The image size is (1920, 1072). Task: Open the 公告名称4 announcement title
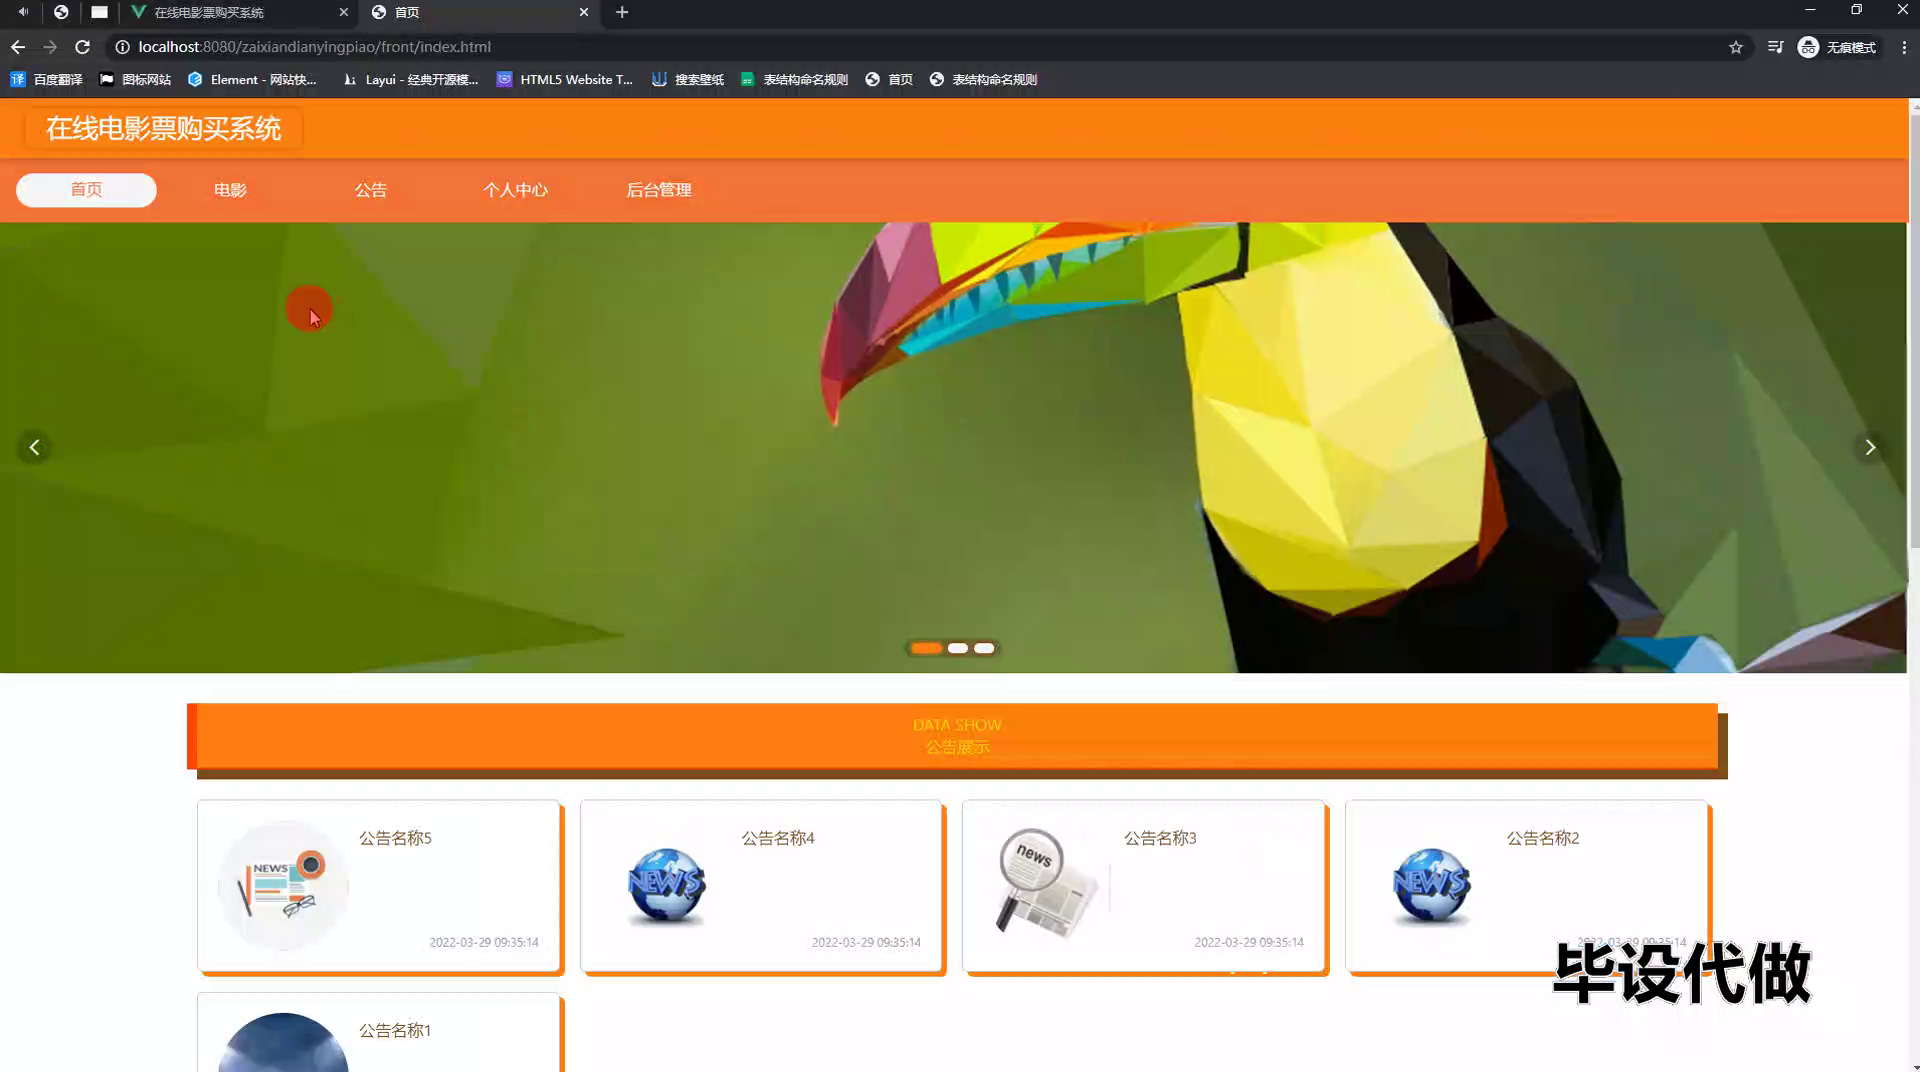778,838
